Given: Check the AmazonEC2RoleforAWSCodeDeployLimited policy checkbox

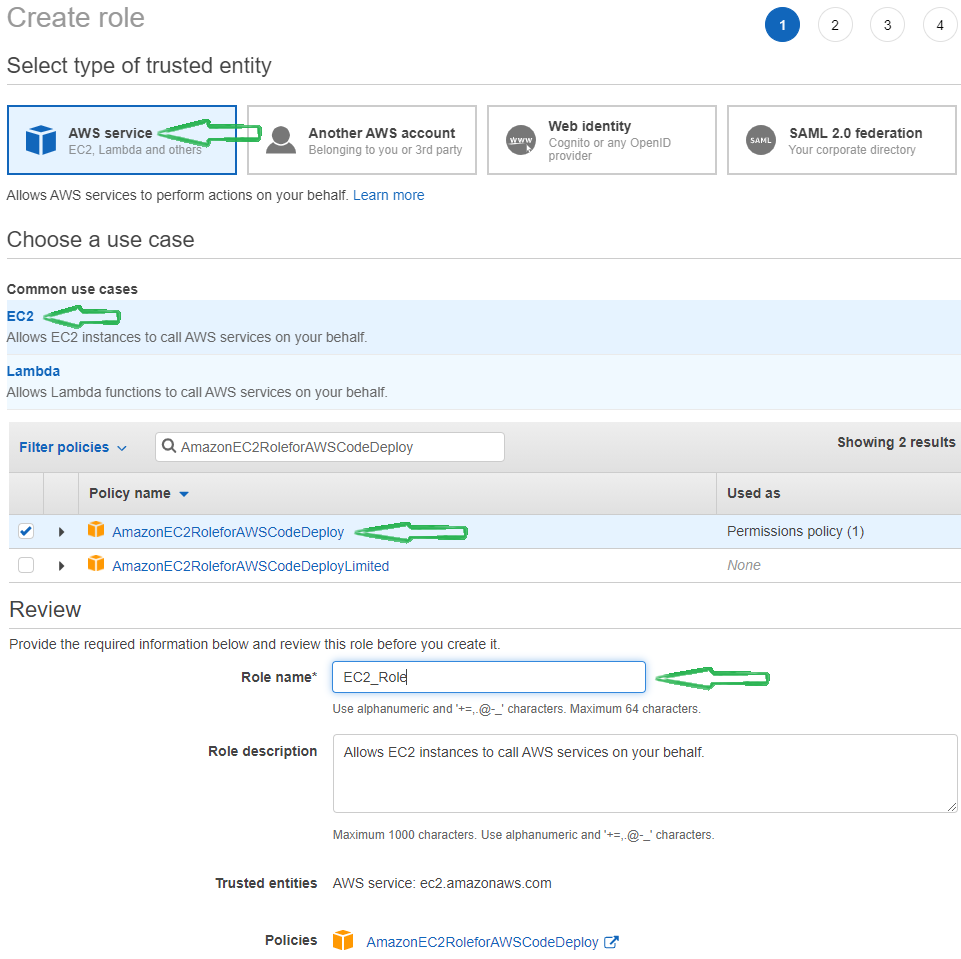Looking at the screenshot, I should [26, 564].
